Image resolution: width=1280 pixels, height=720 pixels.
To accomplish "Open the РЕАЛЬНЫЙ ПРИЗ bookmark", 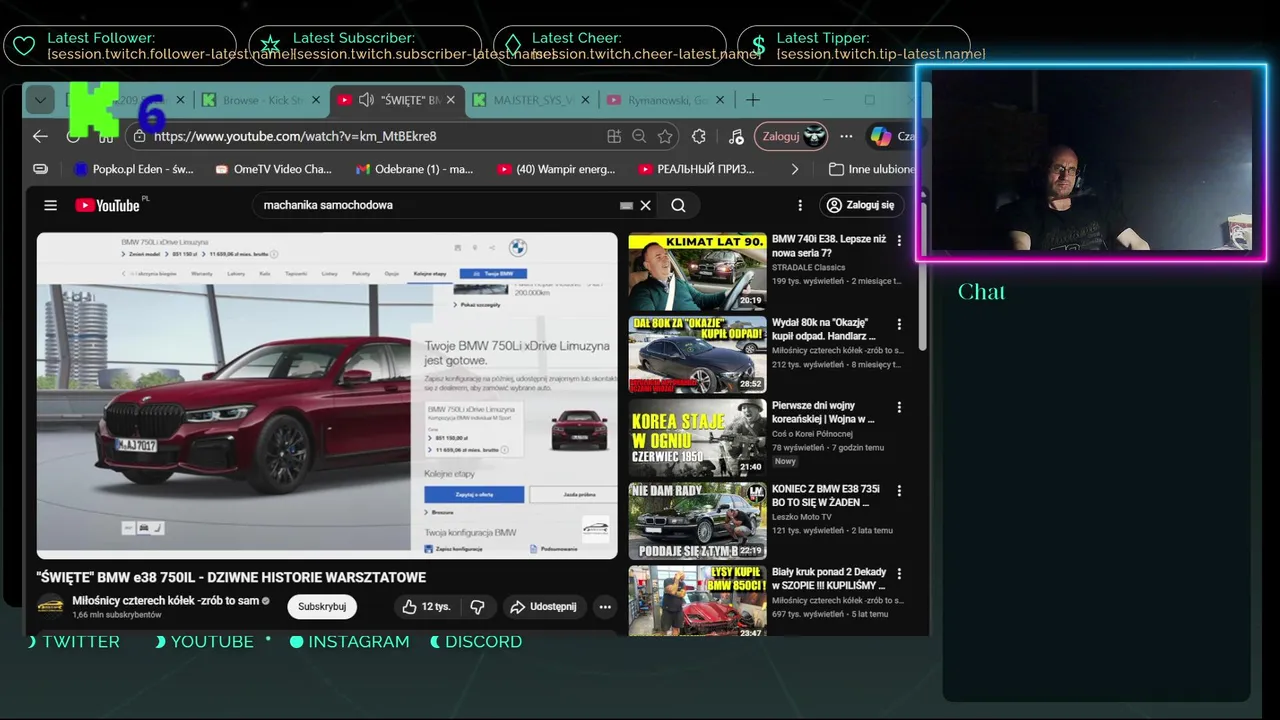I will (696, 169).
